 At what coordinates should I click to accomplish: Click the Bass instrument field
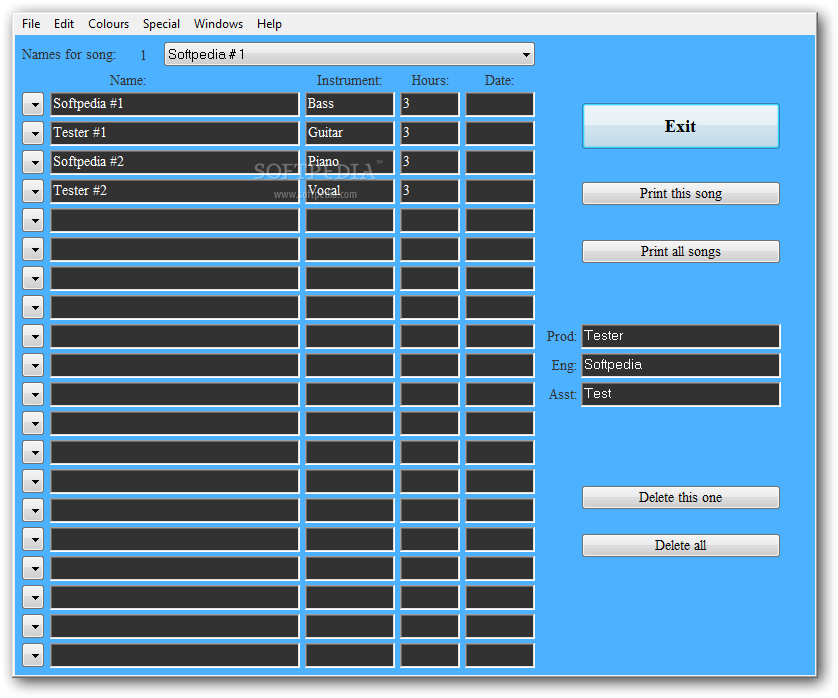tap(350, 104)
